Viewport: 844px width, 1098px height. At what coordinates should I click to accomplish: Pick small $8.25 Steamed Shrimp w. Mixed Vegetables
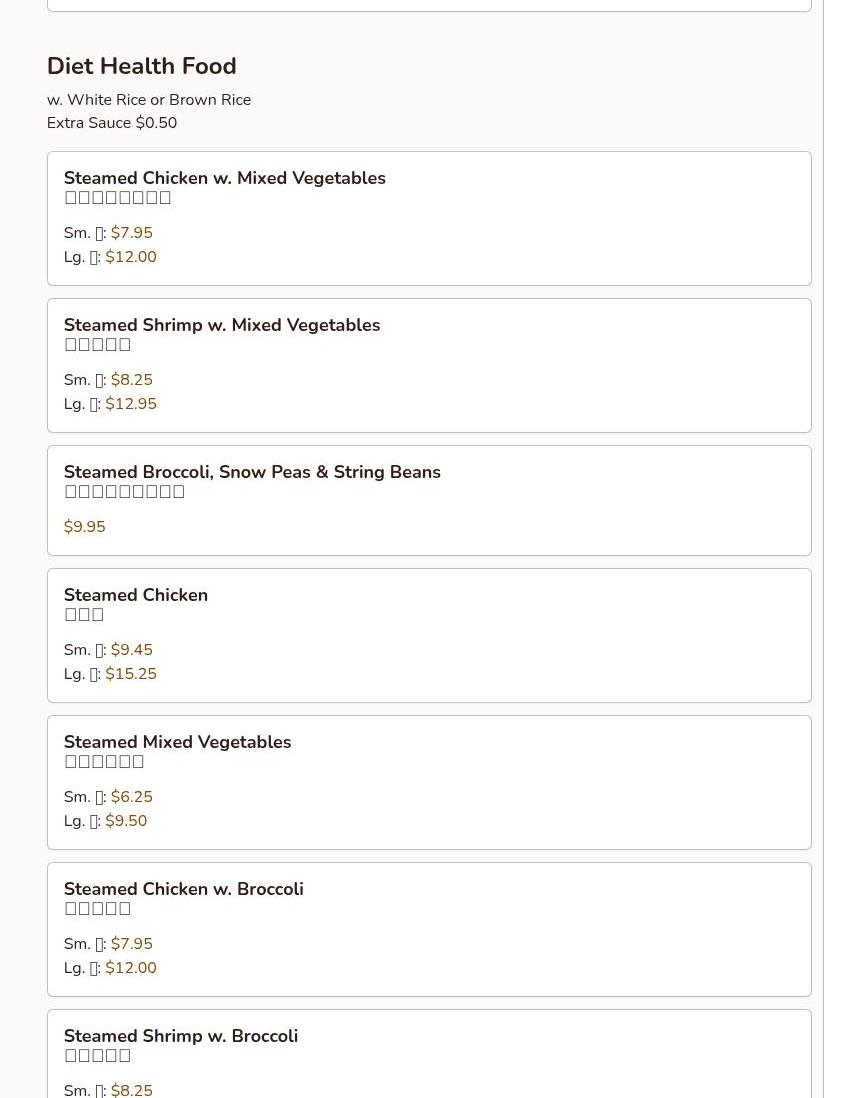click(x=131, y=380)
